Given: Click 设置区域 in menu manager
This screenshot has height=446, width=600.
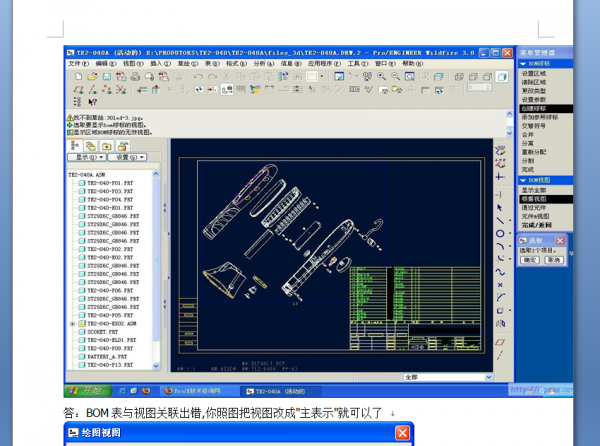Looking at the screenshot, I should pyautogui.click(x=534, y=73).
